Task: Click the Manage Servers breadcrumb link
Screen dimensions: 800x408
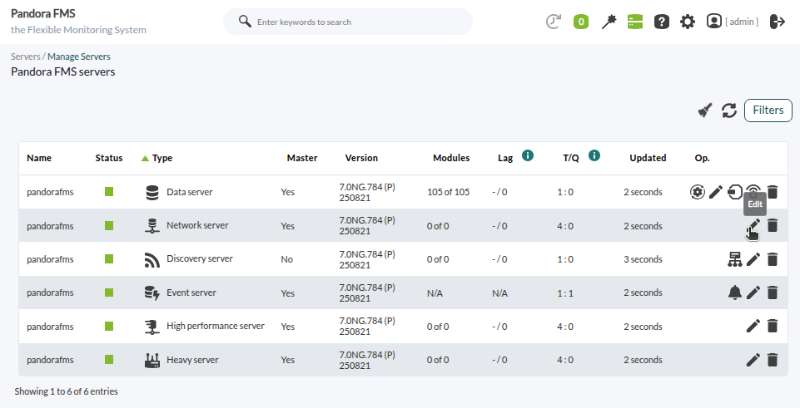Action: click(79, 57)
